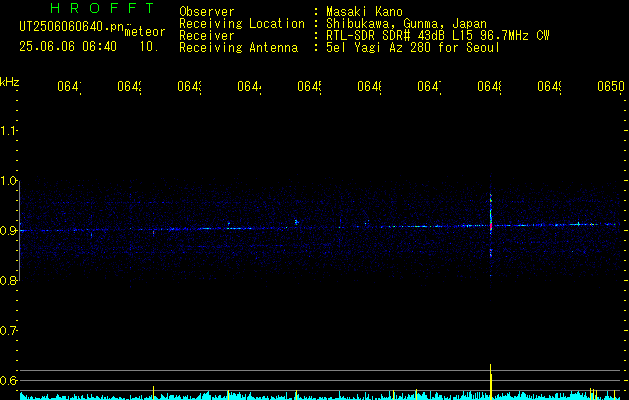Viewport: 629px width, 400px height.
Task: Click the 0646 time axis label
Action: 369,86
